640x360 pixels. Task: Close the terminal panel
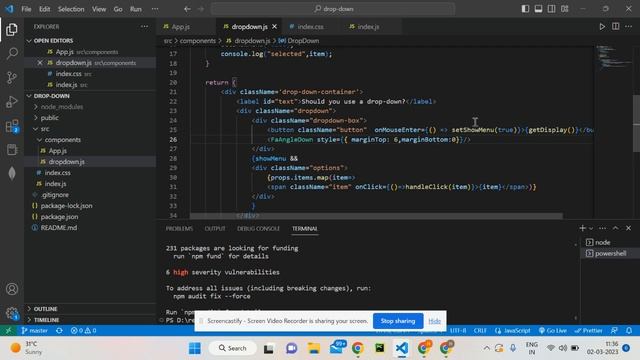point(629,228)
